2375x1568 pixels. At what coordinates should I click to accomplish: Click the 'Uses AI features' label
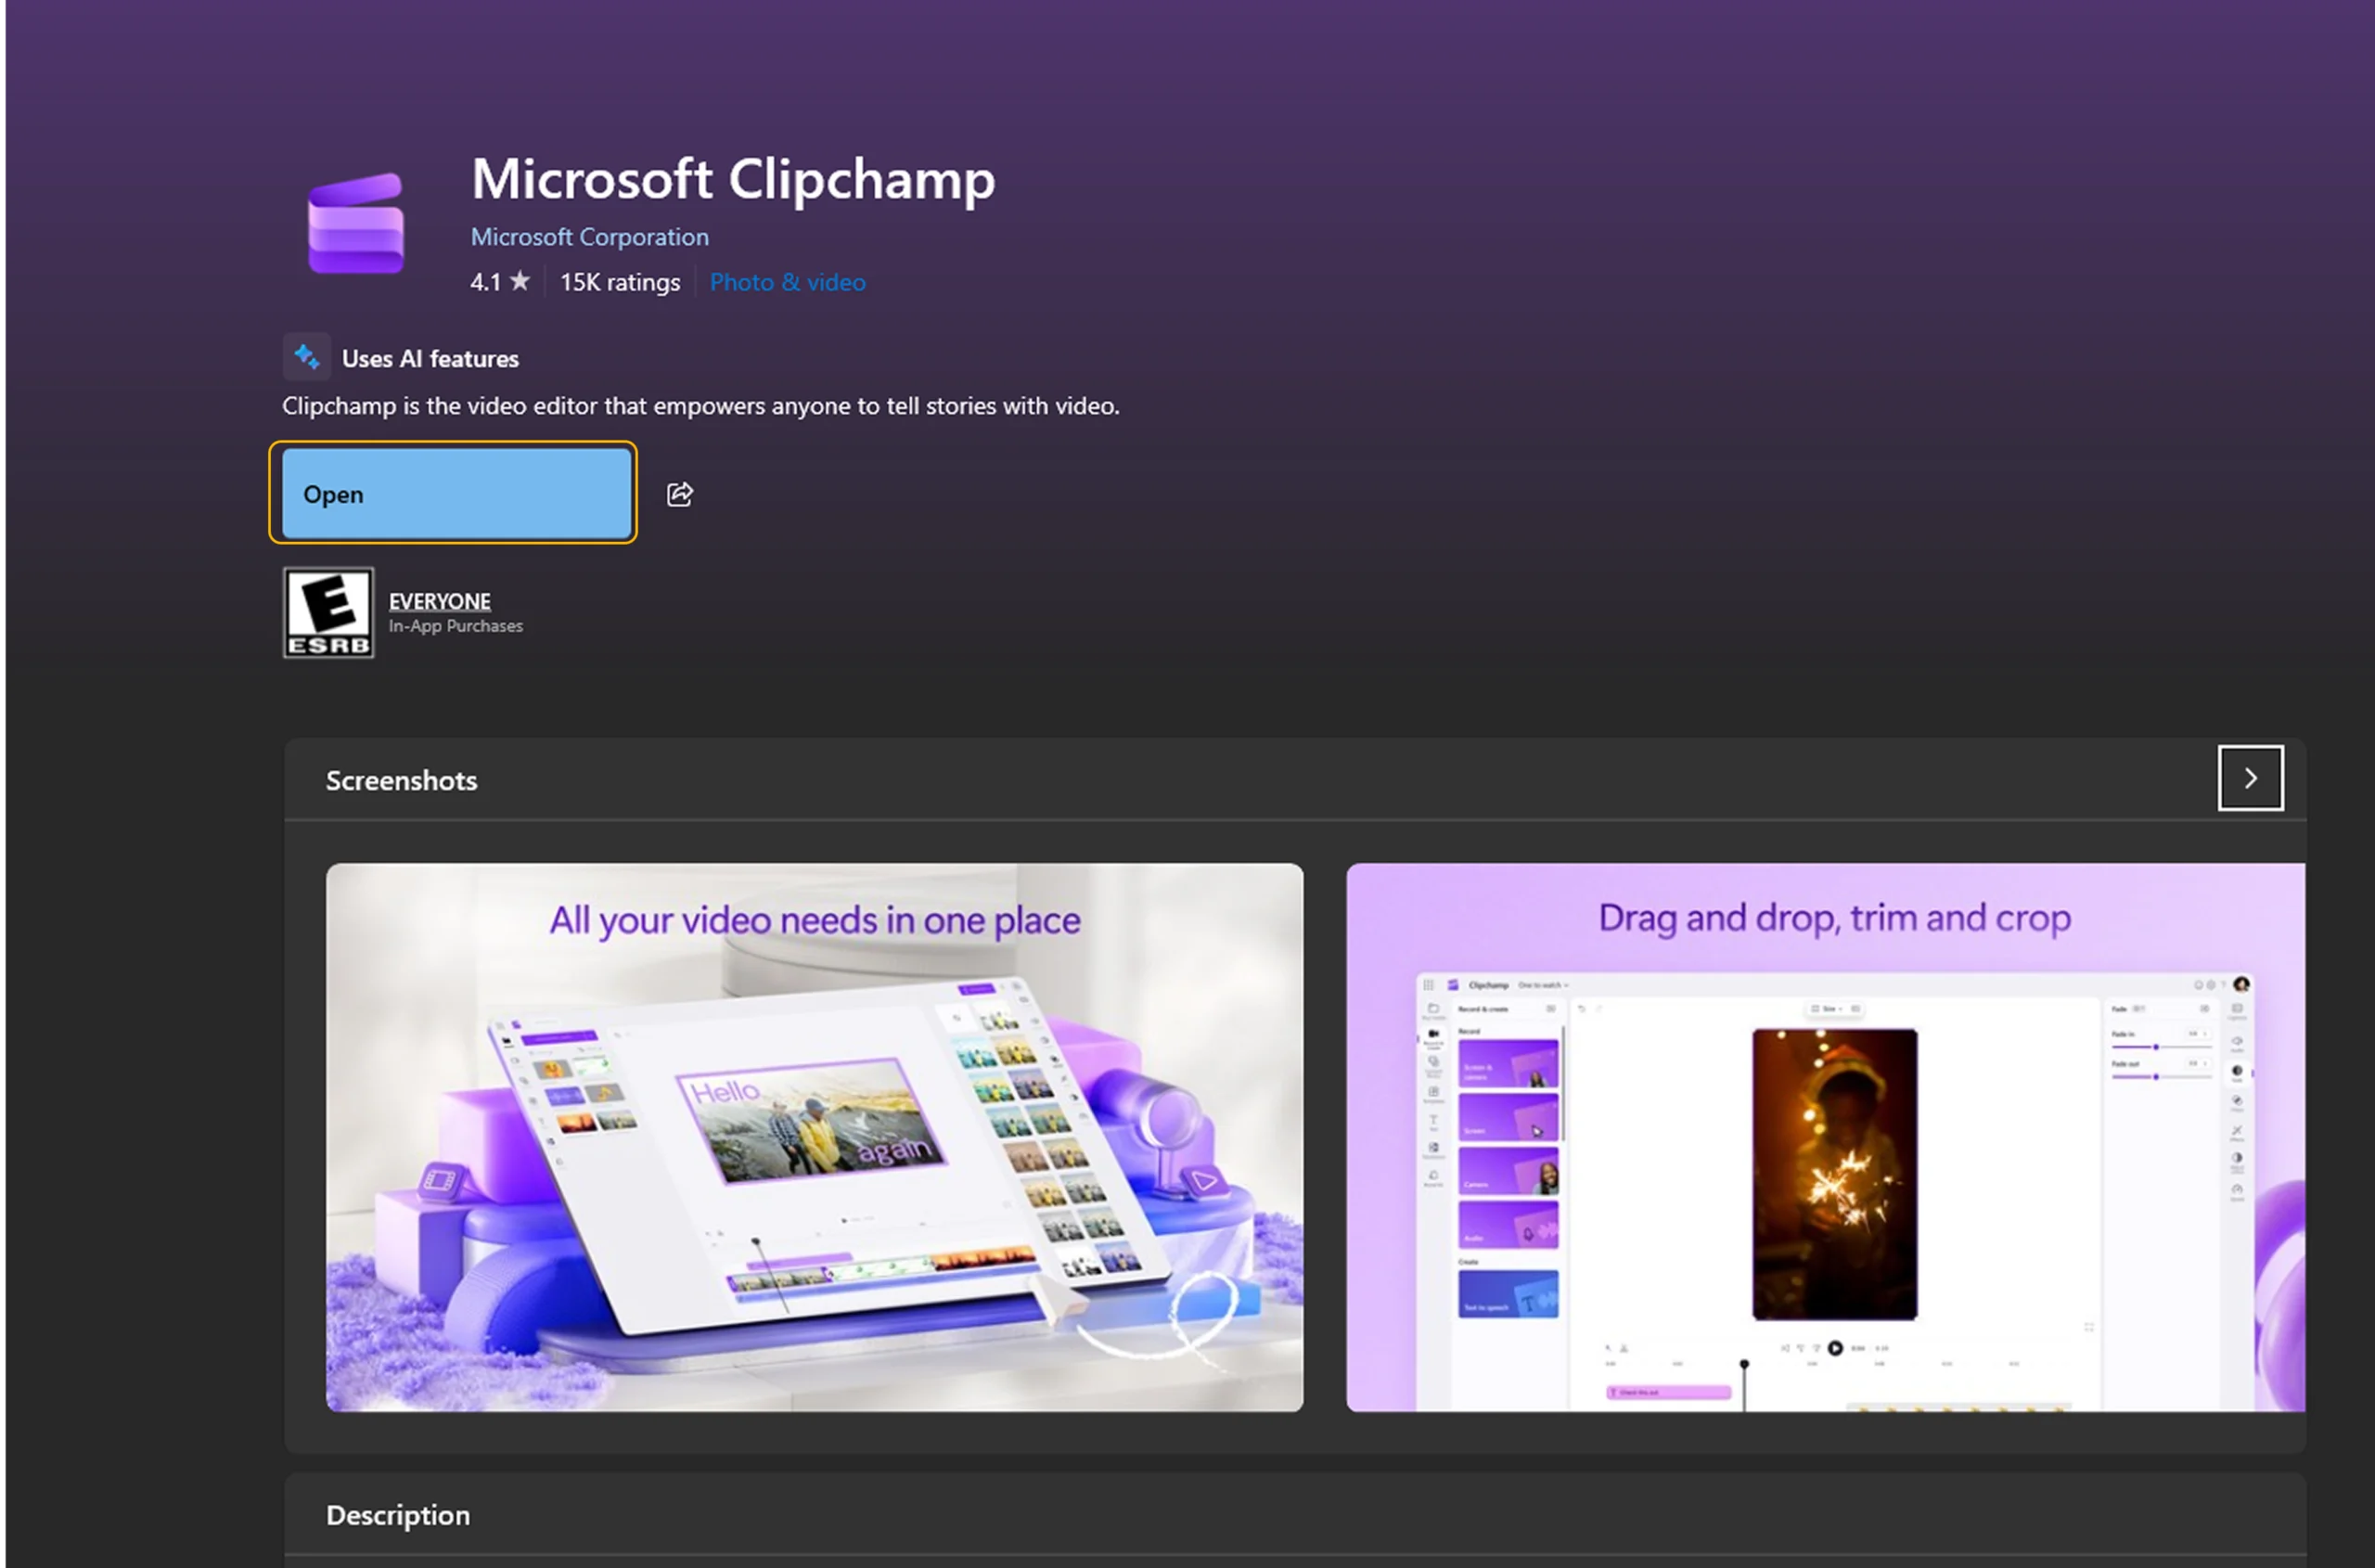430,359
